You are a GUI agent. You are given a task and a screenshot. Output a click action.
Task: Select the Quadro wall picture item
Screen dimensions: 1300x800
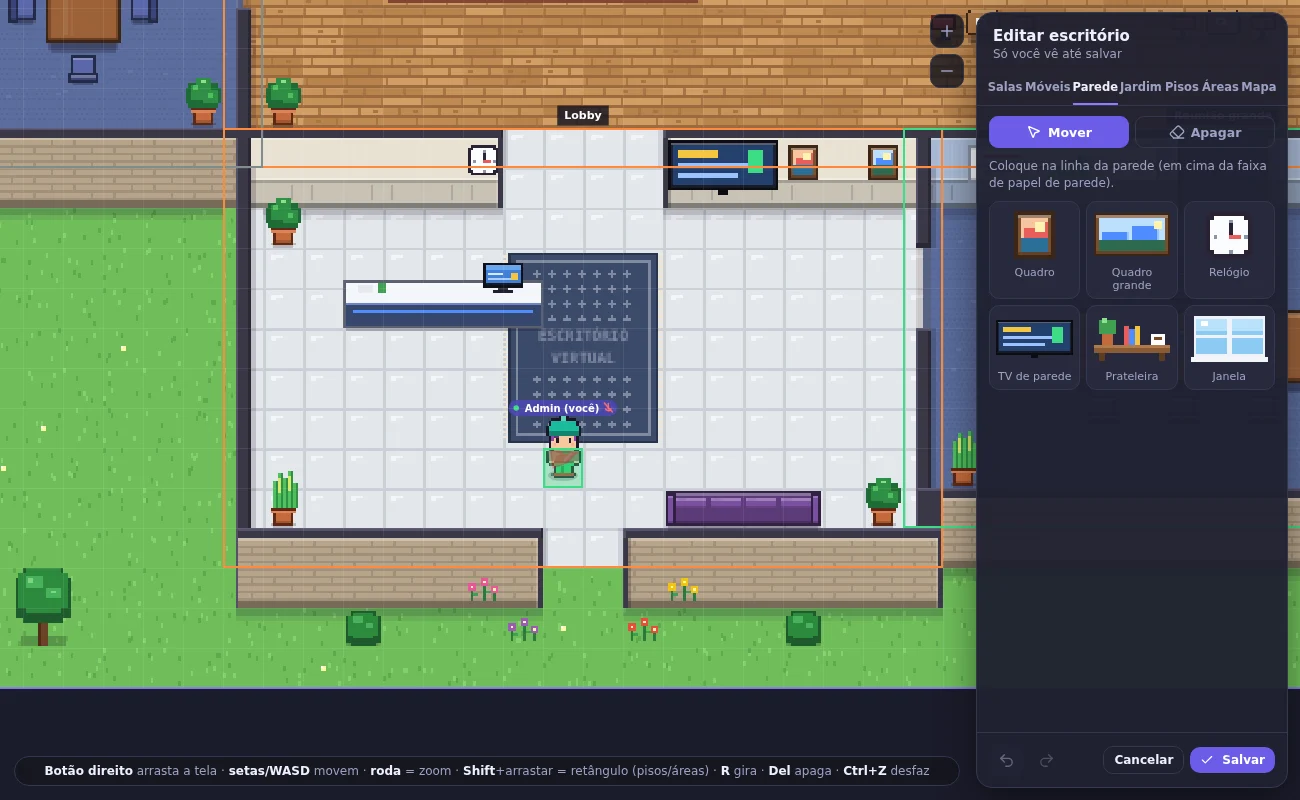tap(1034, 250)
